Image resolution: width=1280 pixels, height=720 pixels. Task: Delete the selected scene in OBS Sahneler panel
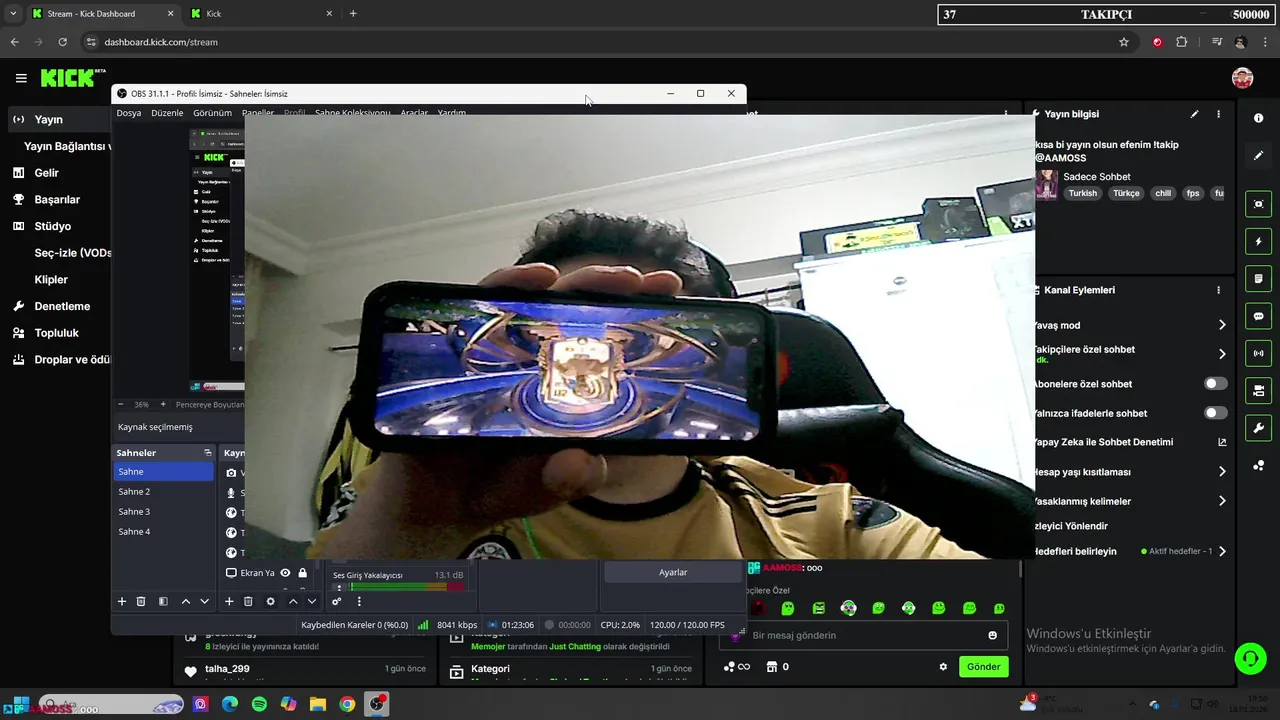coord(141,601)
